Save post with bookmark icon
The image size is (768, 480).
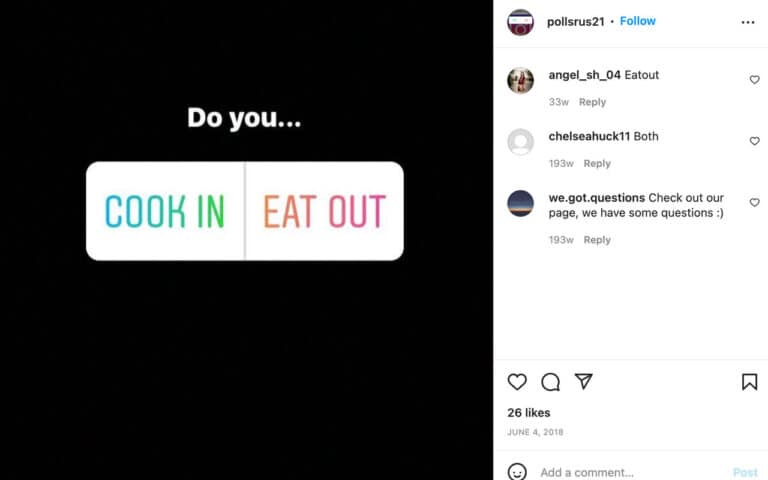(749, 382)
